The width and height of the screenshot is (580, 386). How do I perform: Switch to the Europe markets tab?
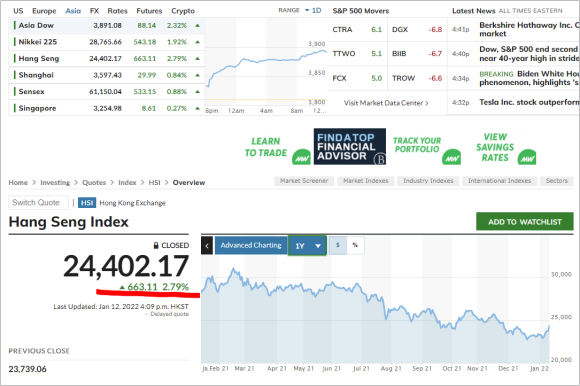pyautogui.click(x=44, y=11)
